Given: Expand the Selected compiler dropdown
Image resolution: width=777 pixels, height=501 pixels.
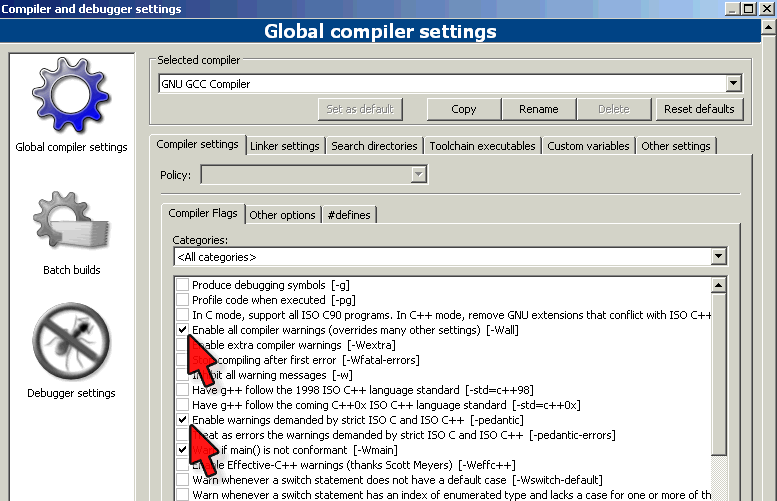Looking at the screenshot, I should click(733, 84).
